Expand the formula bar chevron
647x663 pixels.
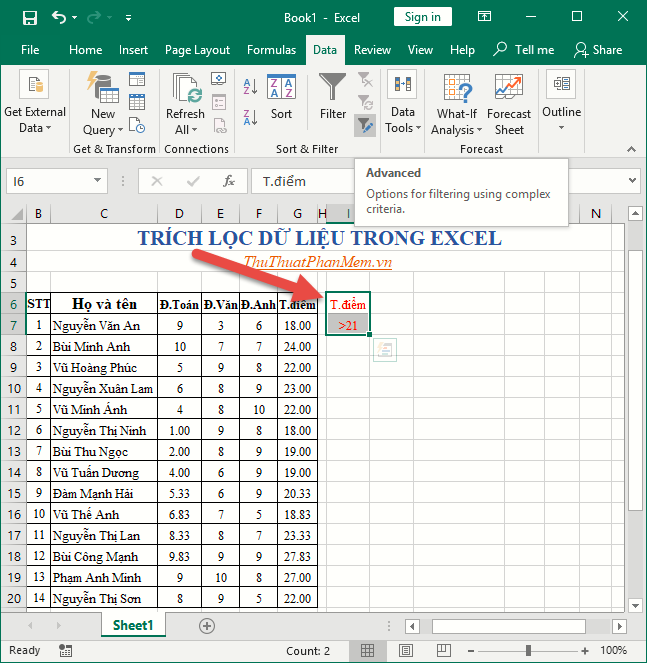pyautogui.click(x=632, y=181)
